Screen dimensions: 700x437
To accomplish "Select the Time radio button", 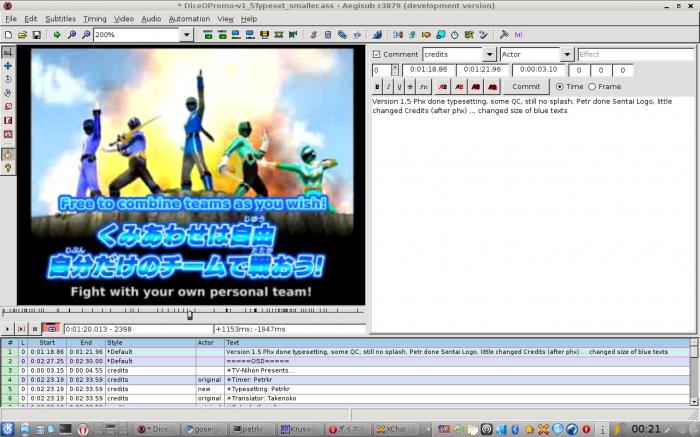I will [x=559, y=87].
